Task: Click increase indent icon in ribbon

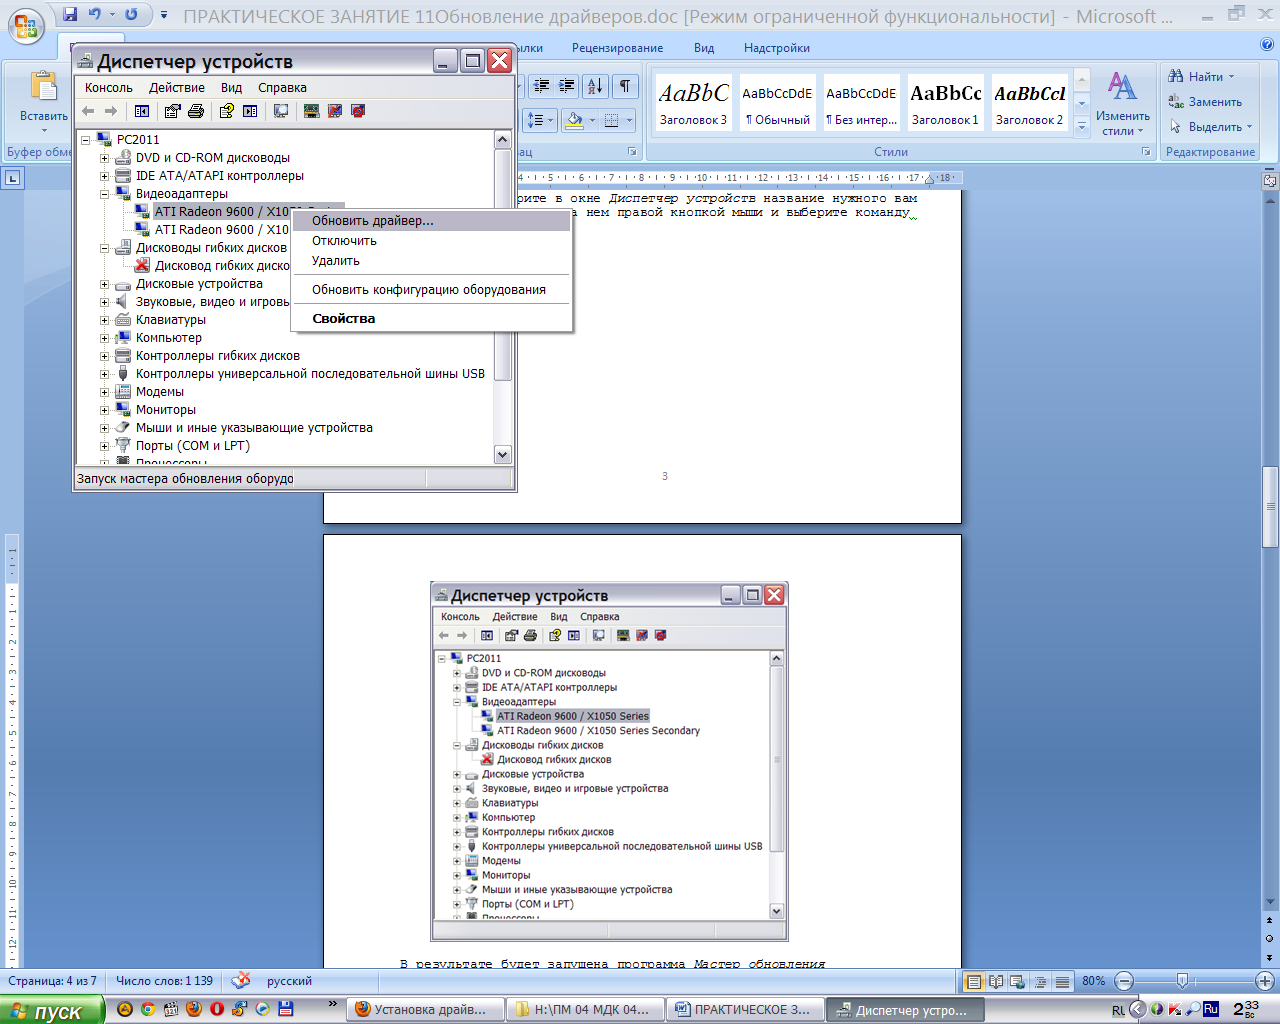Action: 566,86
